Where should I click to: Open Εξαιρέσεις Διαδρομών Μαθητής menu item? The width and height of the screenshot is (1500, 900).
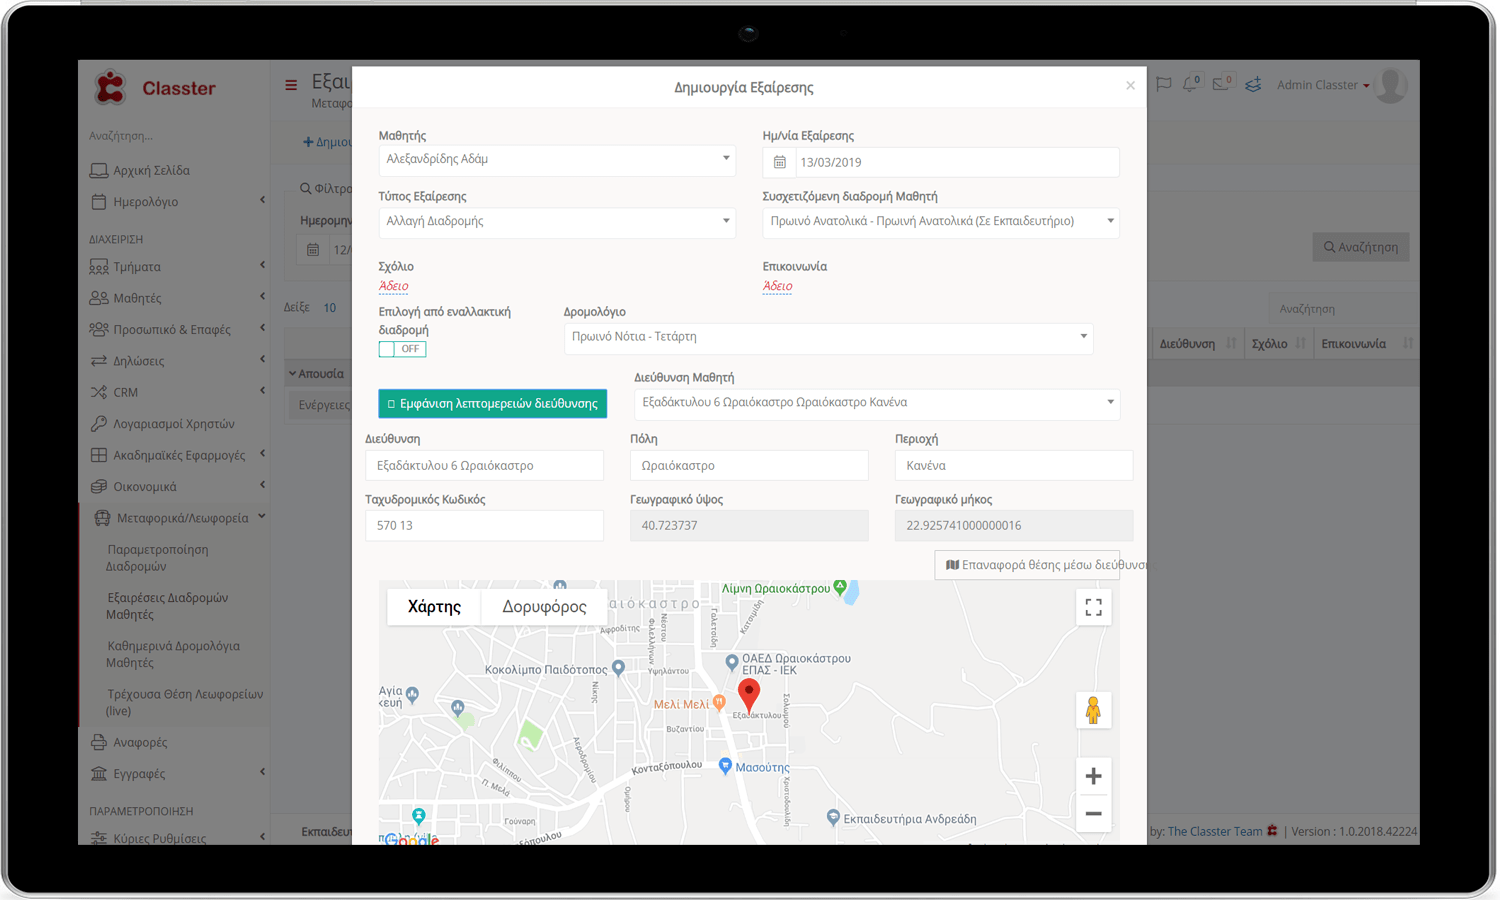pyautogui.click(x=167, y=606)
